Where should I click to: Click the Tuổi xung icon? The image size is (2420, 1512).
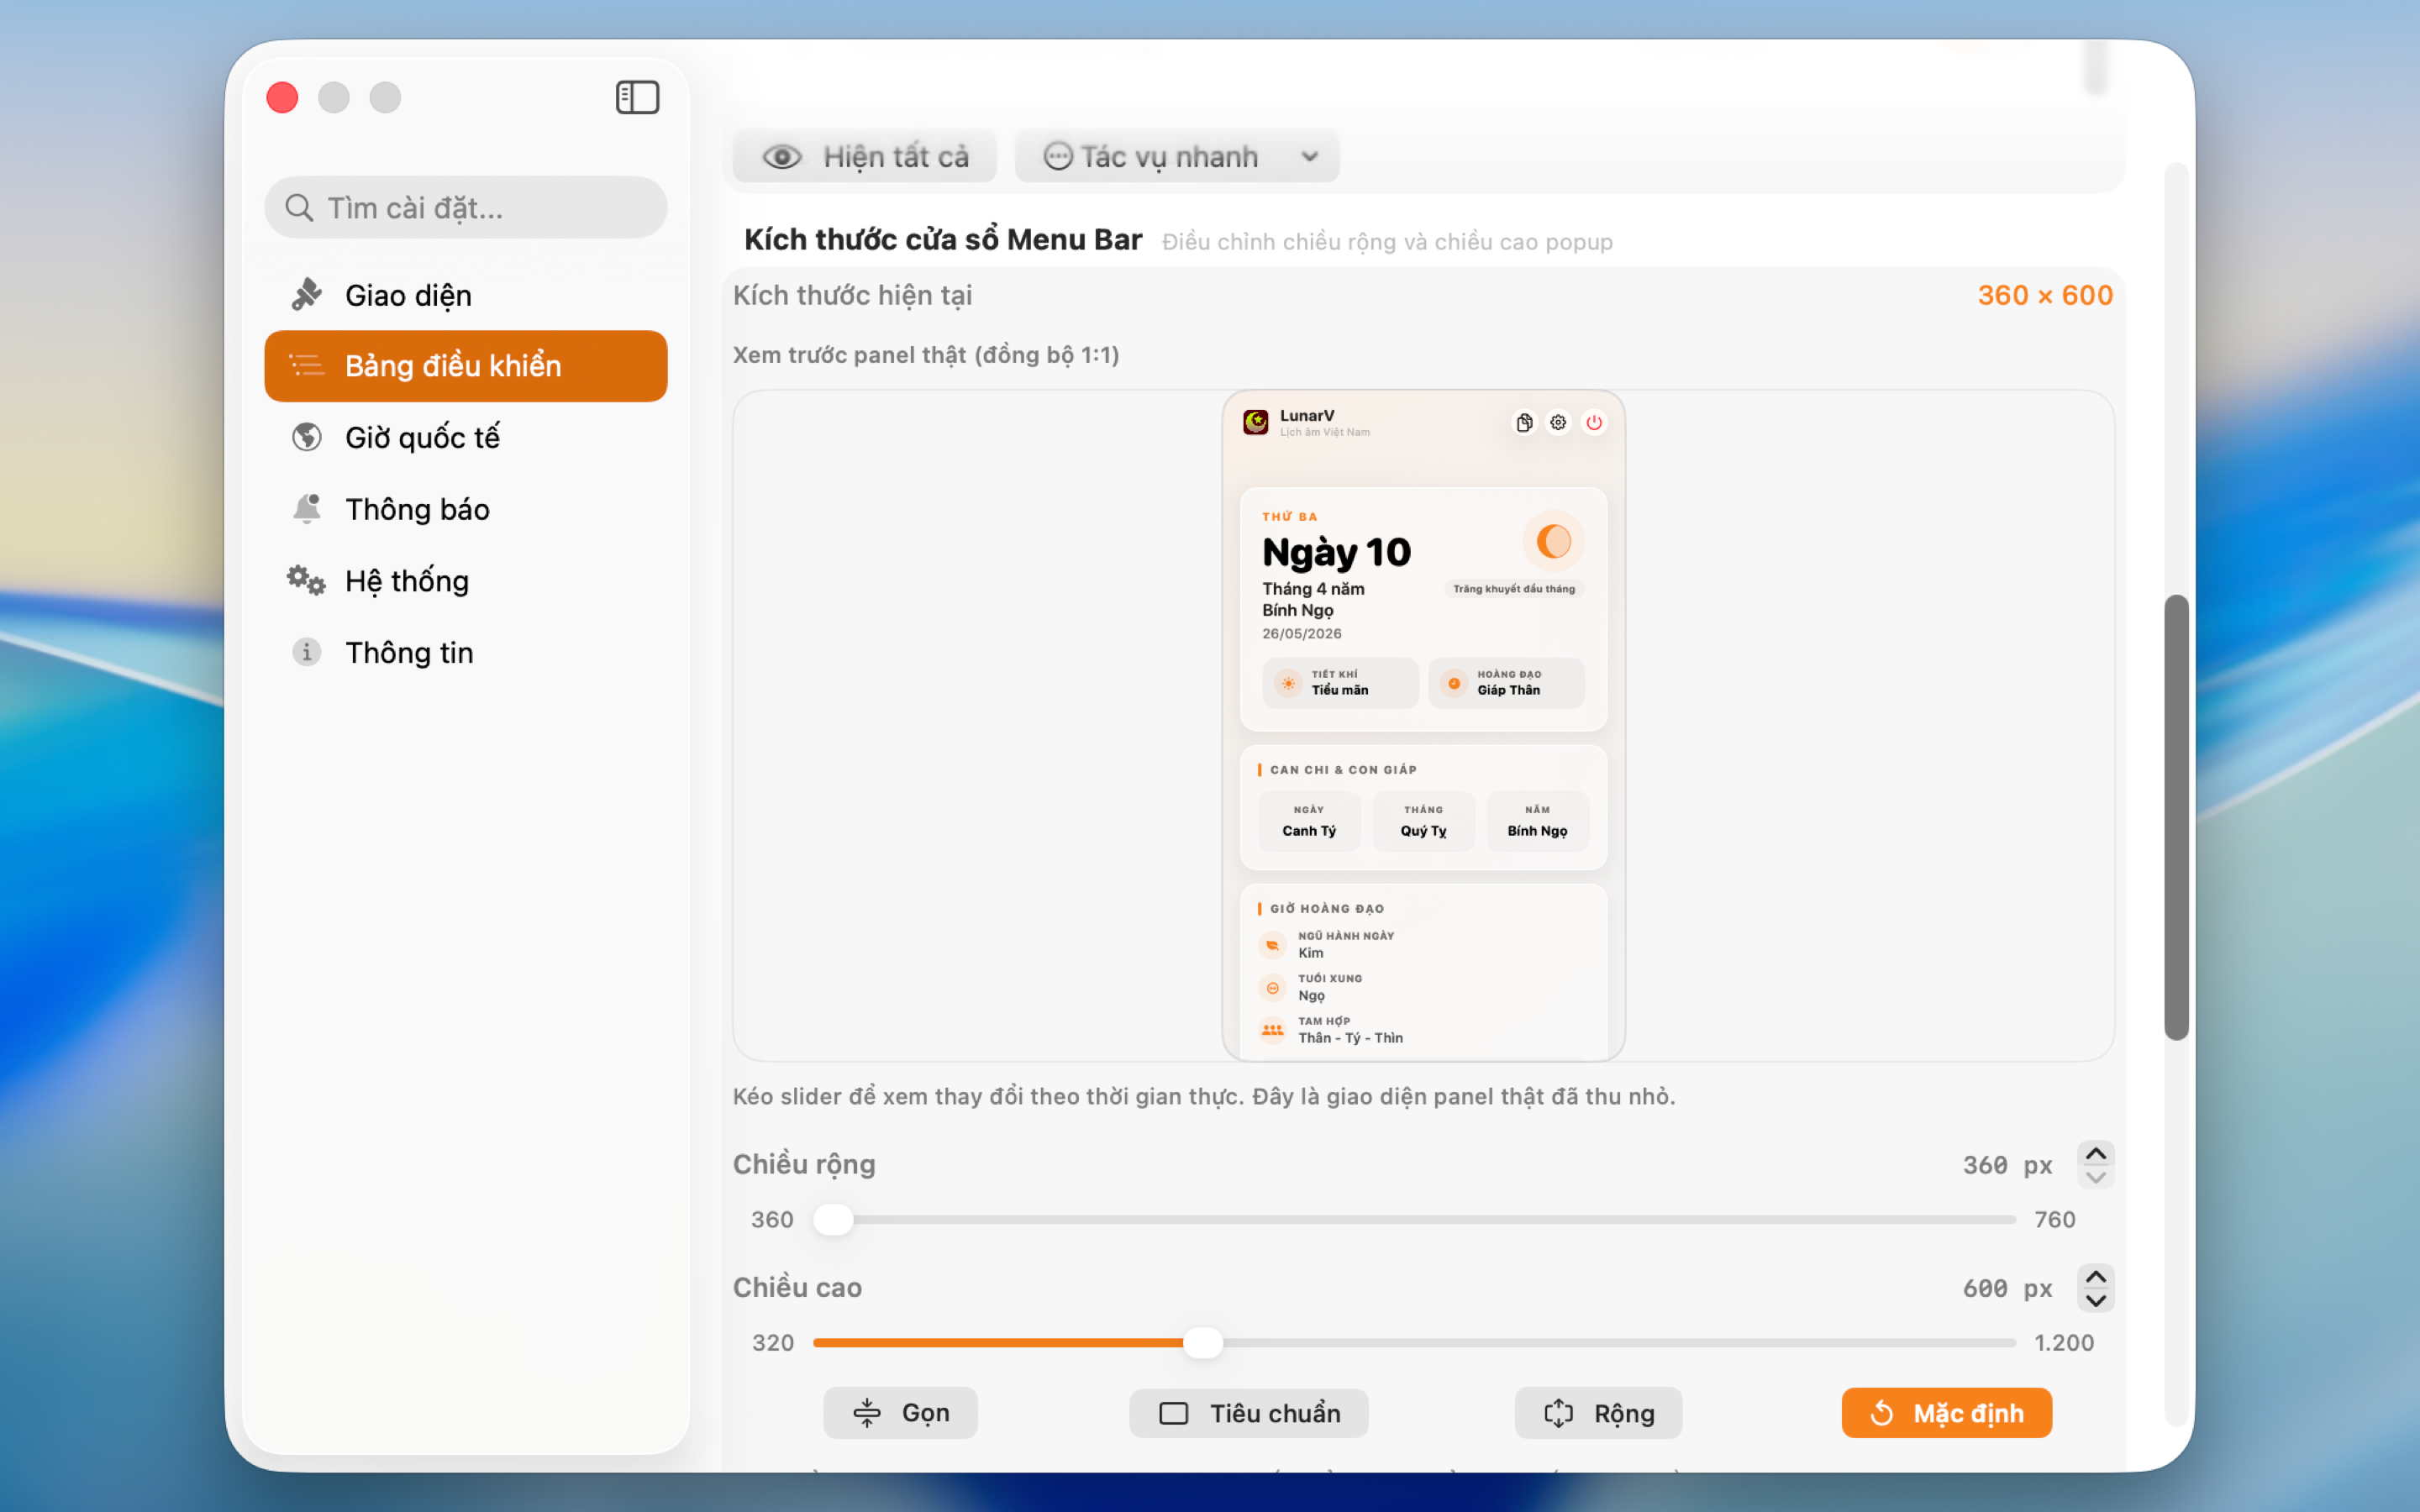click(x=1272, y=988)
